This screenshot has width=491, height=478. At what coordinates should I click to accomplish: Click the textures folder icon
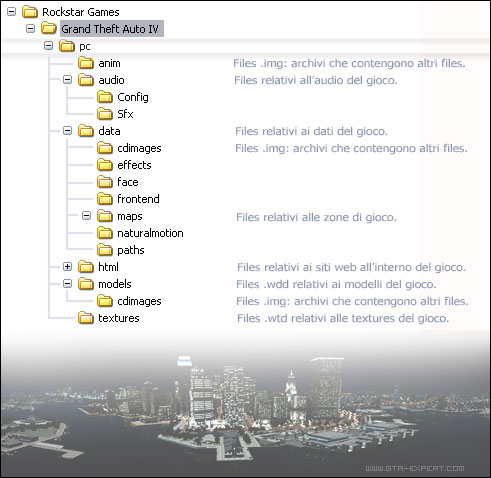(86, 318)
